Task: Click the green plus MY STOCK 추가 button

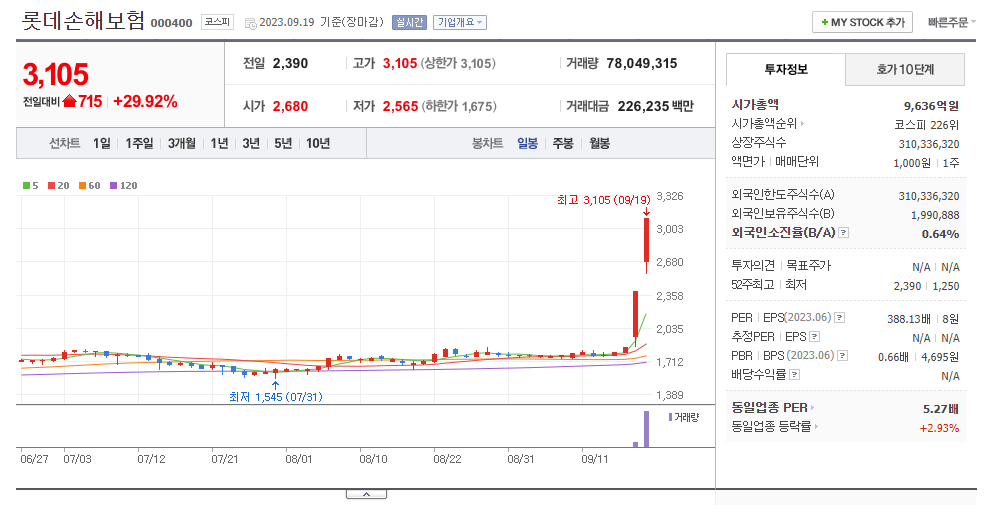Action: point(863,23)
